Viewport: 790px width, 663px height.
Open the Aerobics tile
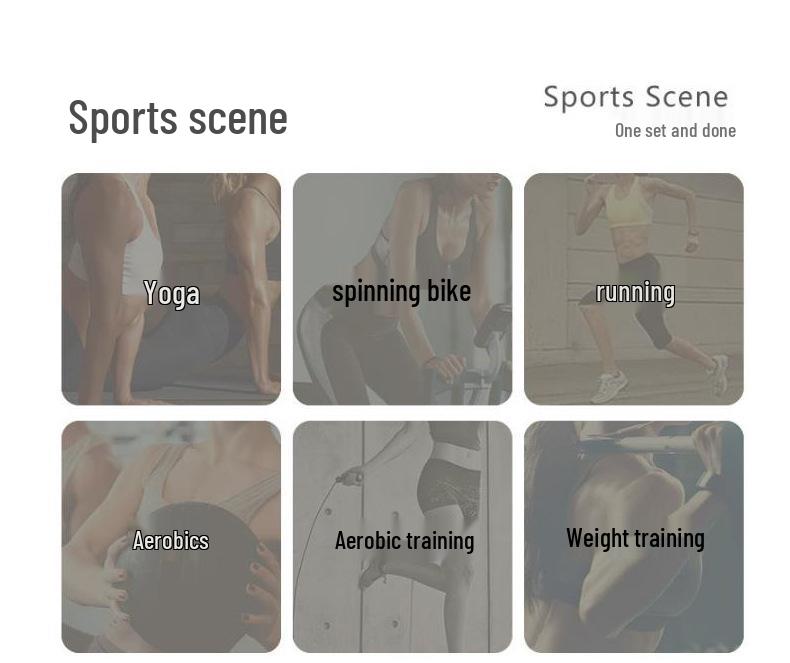pyautogui.click(x=171, y=537)
